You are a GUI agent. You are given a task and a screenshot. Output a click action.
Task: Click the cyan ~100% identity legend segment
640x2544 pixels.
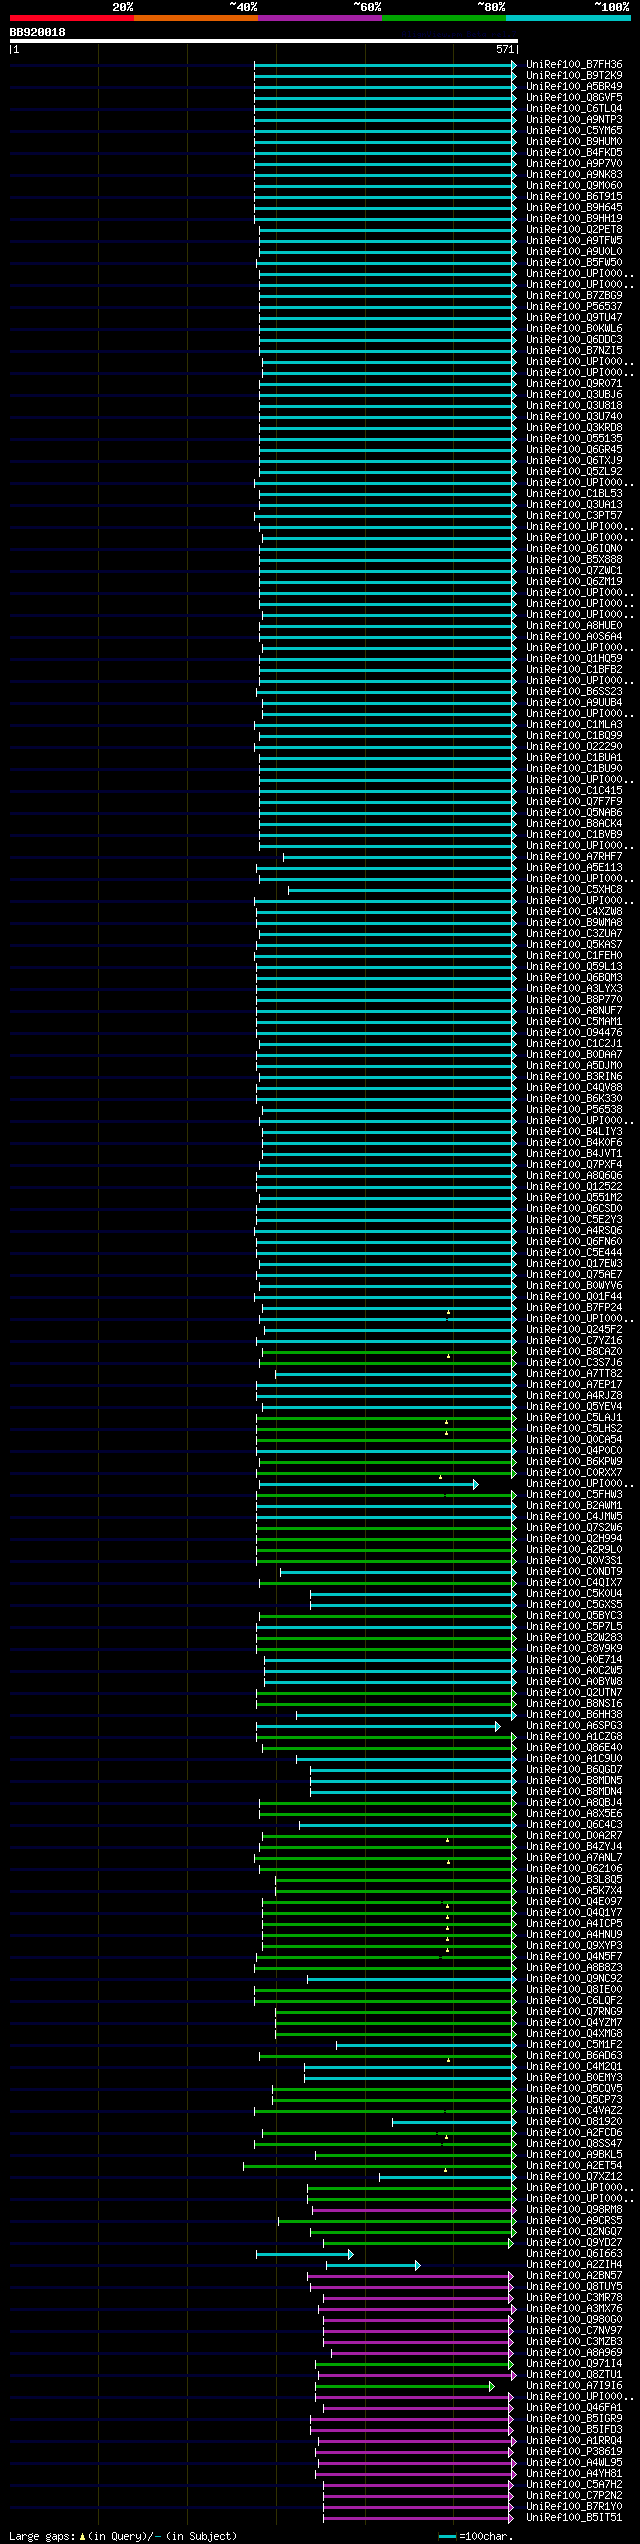pos(568,18)
